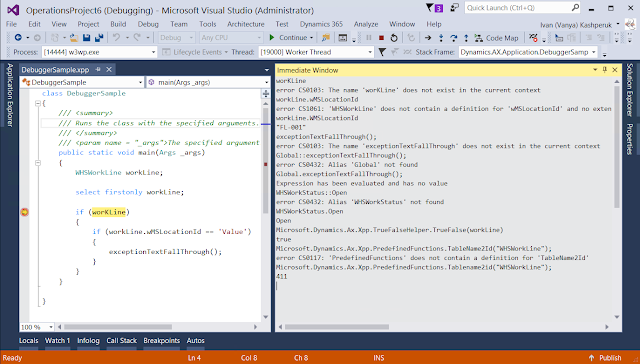Open the Debug menu
The width and height of the screenshot is (640, 364).
[148, 24]
